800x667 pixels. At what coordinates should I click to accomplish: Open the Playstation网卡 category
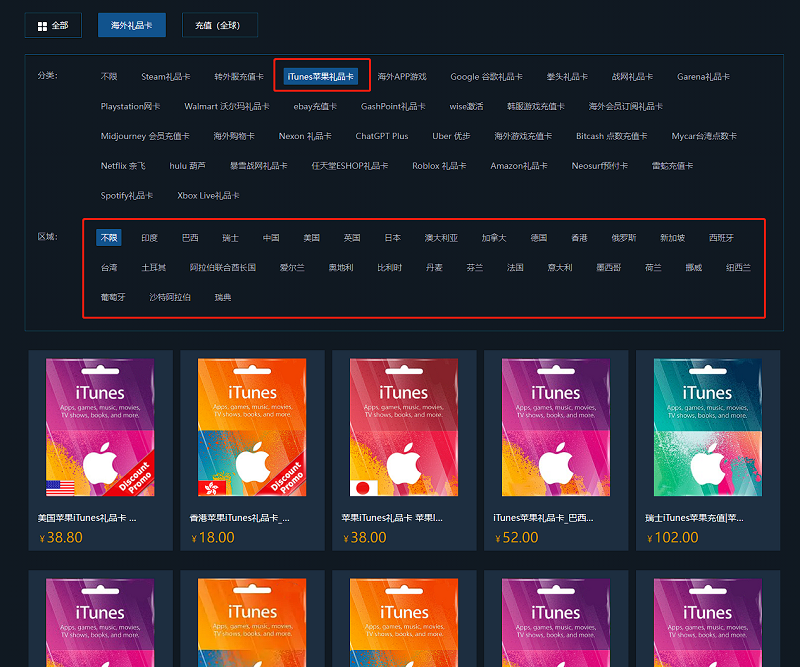tap(130, 106)
